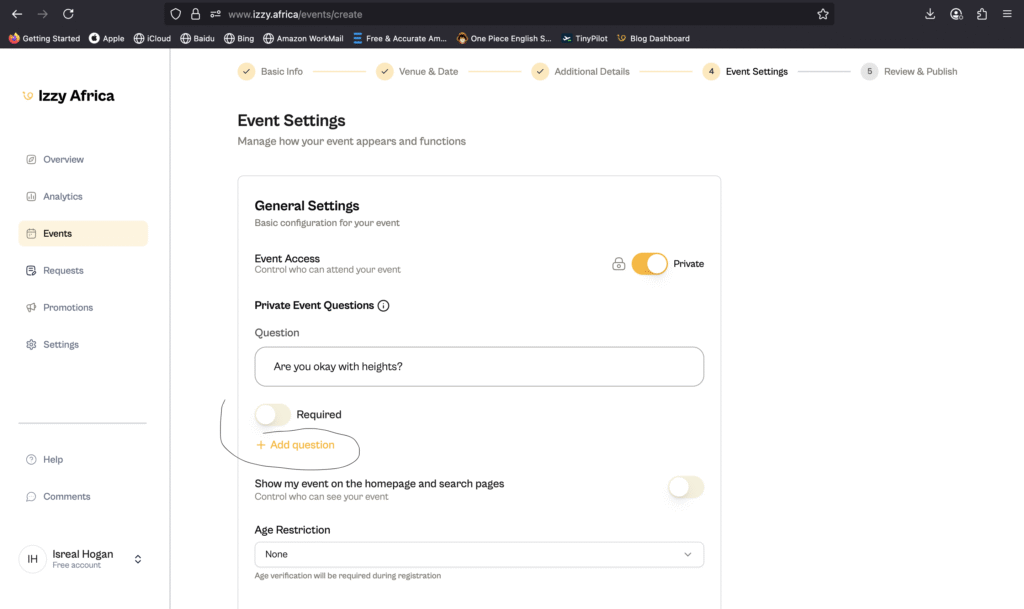Open Settings gear icon in sidebar
1024x609 pixels.
coord(32,345)
